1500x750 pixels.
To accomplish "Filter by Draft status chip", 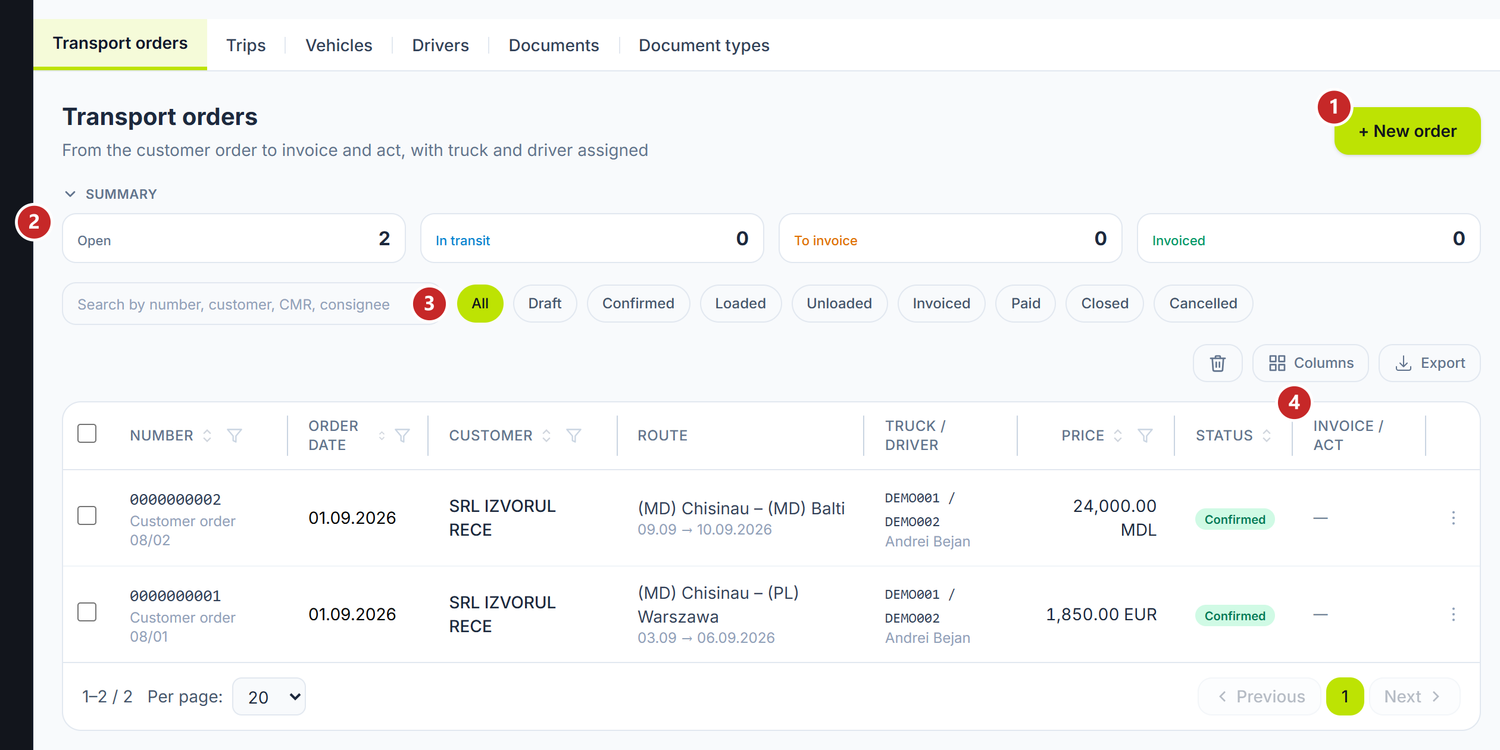I will coord(545,303).
